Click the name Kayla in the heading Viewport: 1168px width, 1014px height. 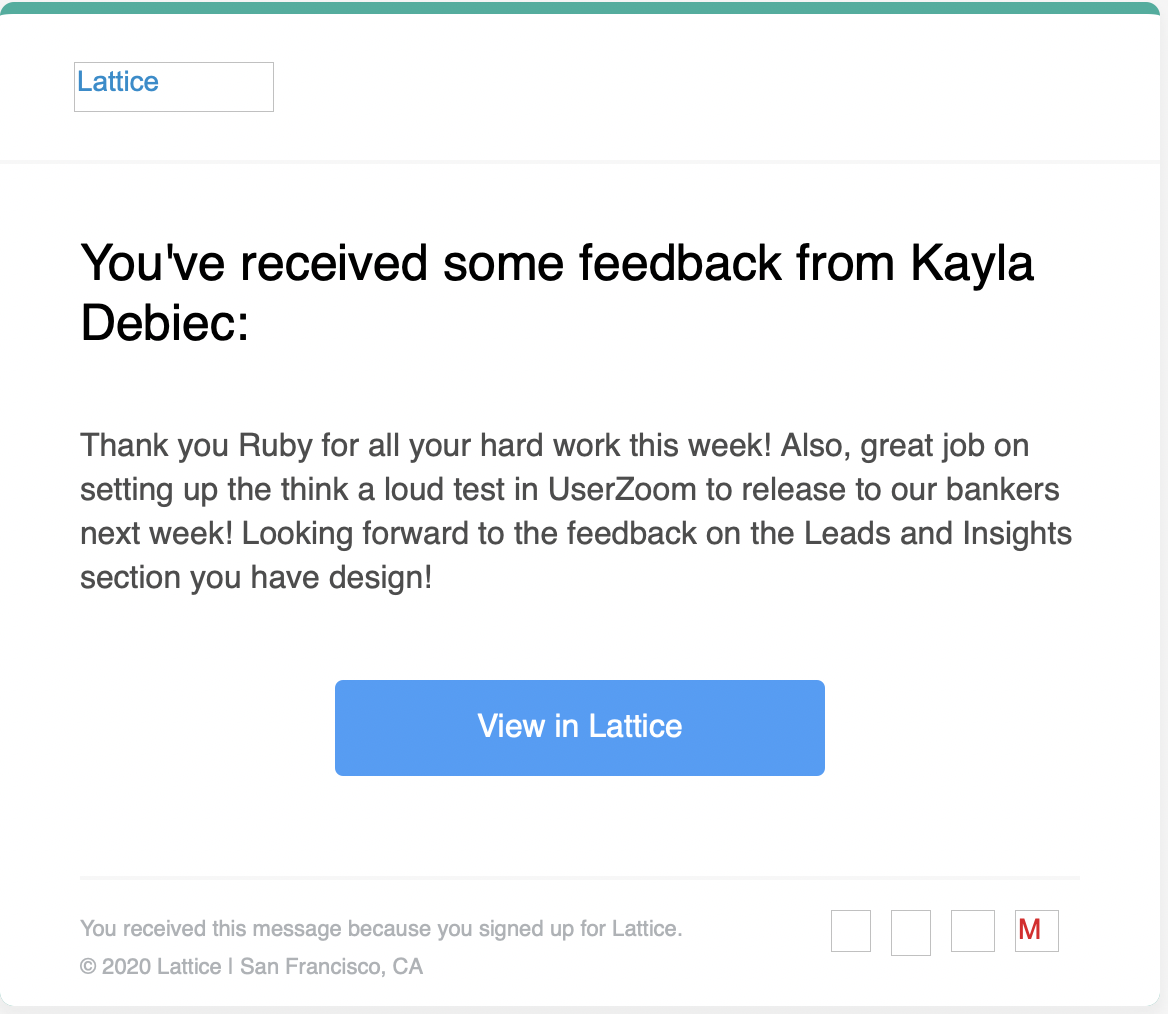[972, 264]
